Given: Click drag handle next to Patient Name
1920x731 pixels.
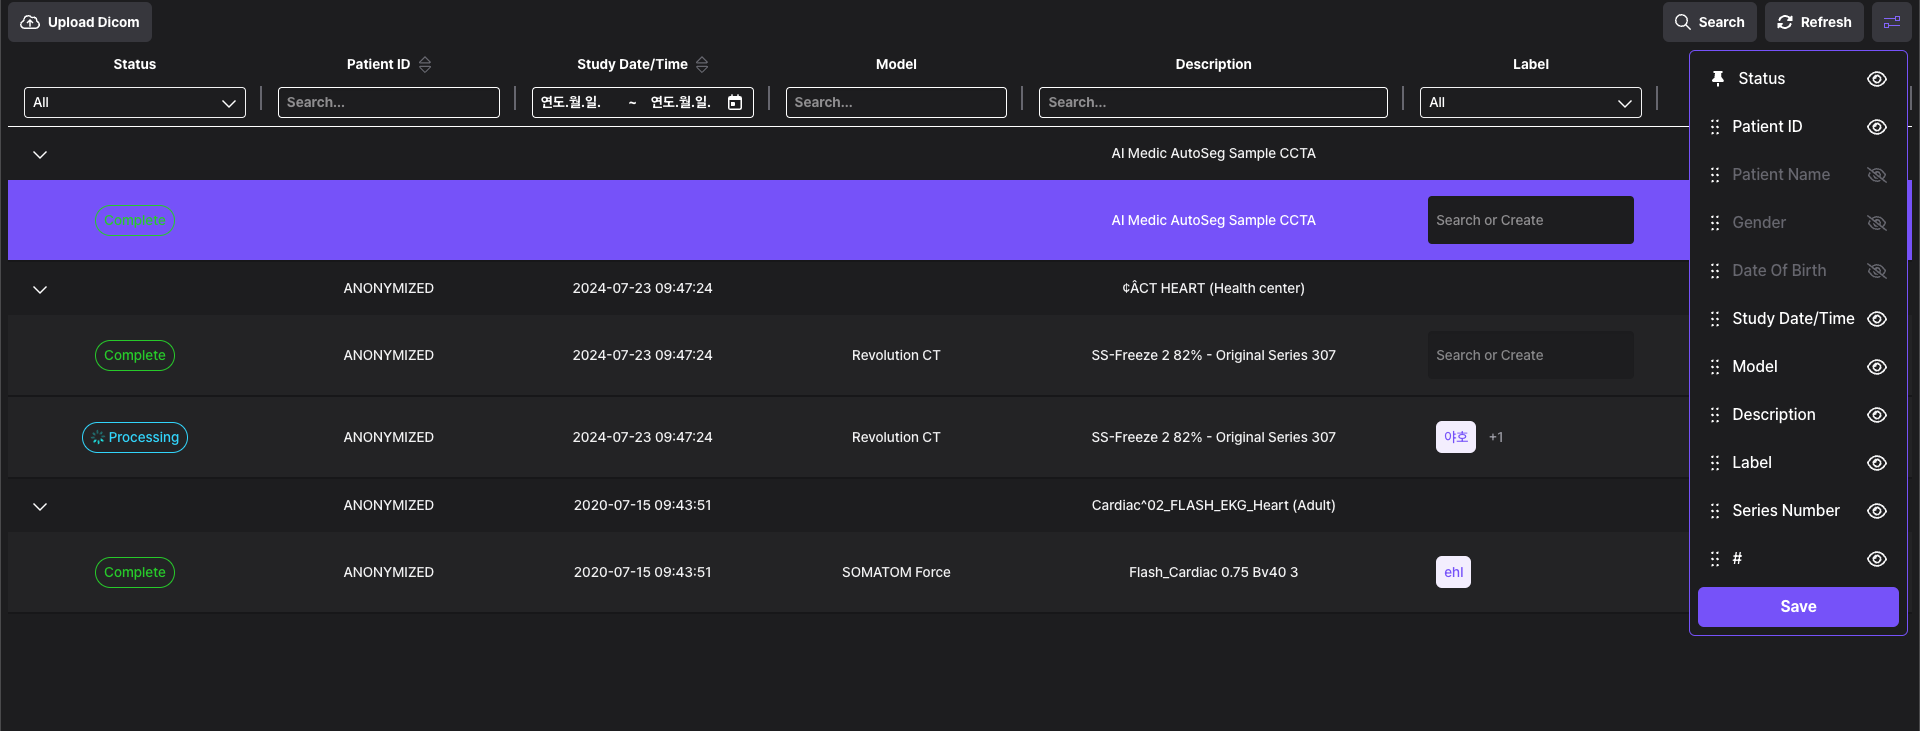Looking at the screenshot, I should click(x=1715, y=175).
